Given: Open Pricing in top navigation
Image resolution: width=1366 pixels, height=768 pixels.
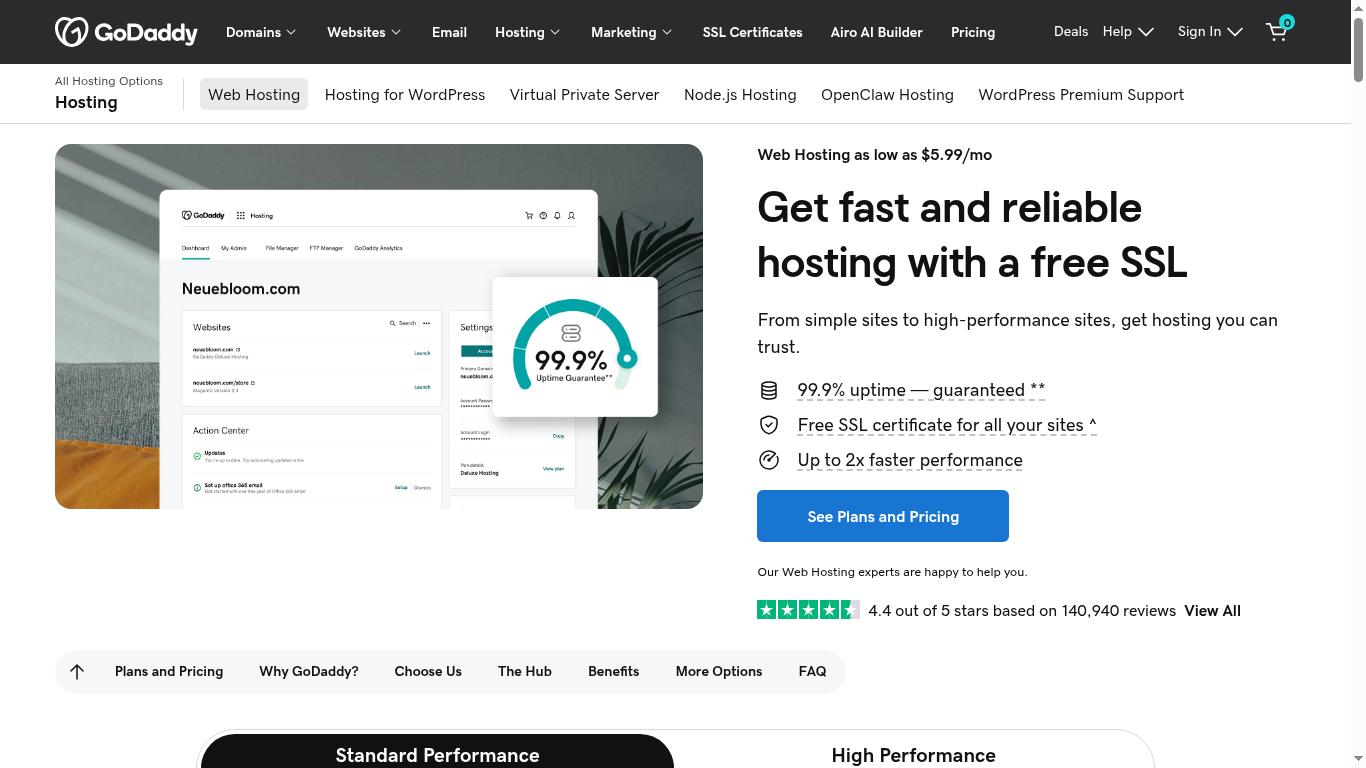Looking at the screenshot, I should pyautogui.click(x=973, y=32).
